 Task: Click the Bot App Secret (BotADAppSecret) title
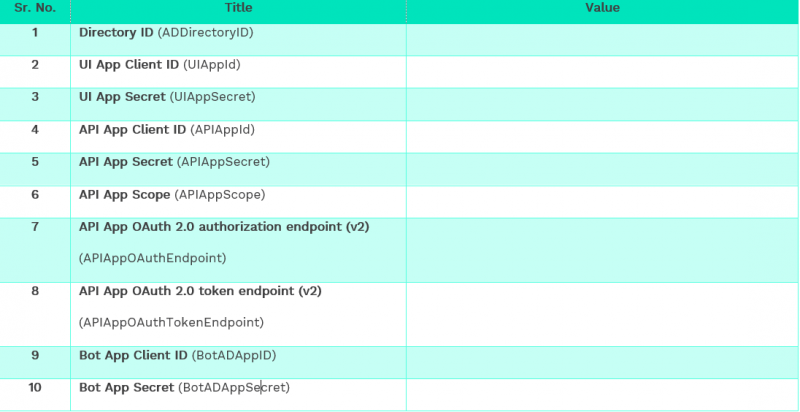184,388
